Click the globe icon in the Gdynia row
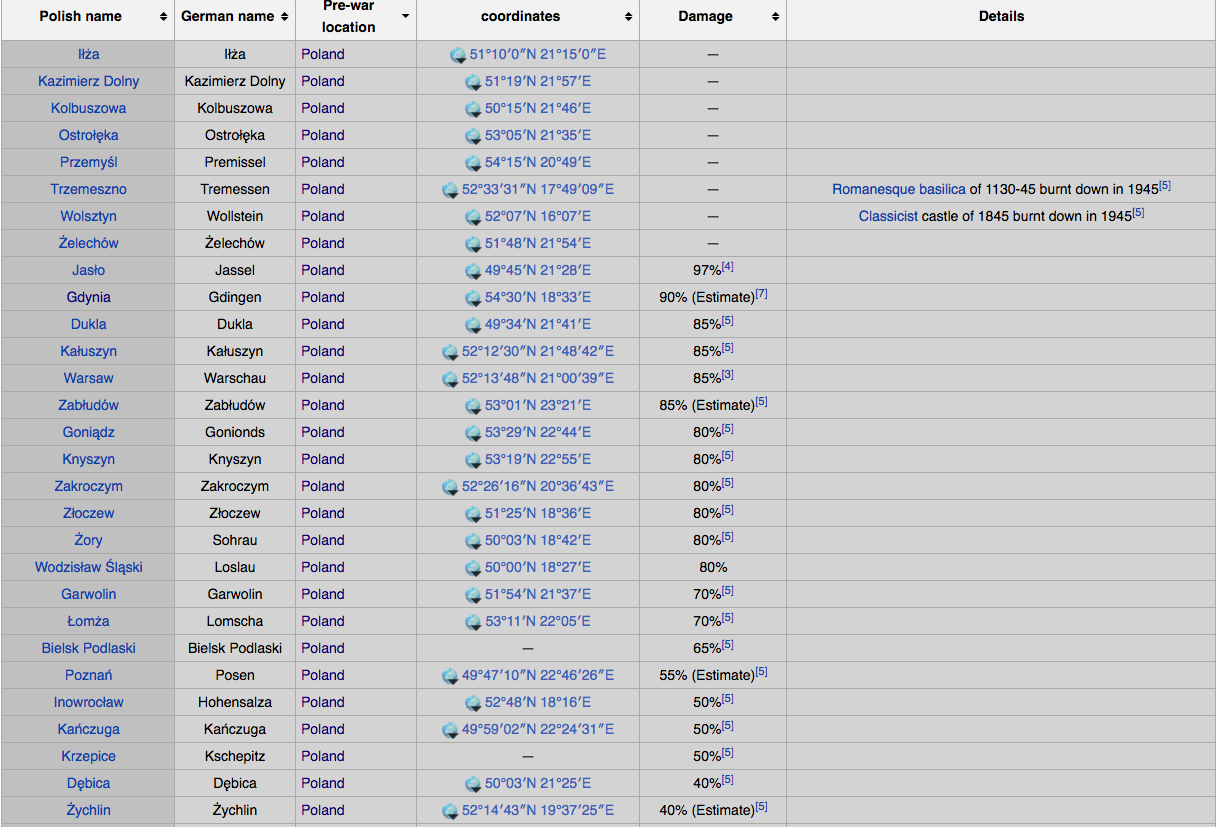This screenshot has width=1217, height=827. [x=473, y=298]
